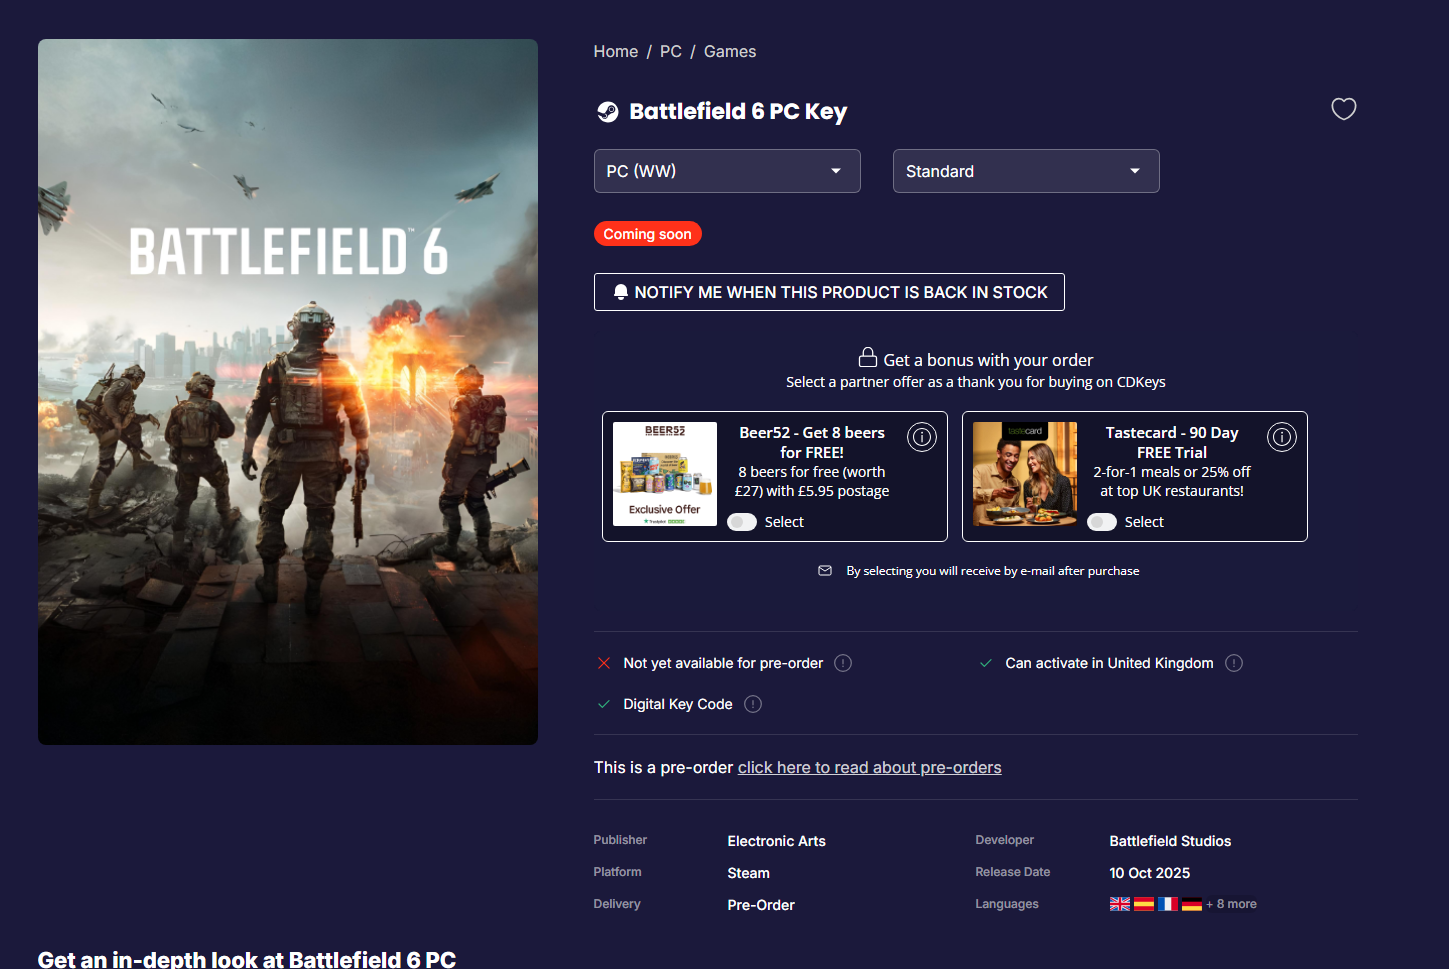Notify me when product is back in stock
Viewport: 1449px width, 969px height.
(829, 292)
